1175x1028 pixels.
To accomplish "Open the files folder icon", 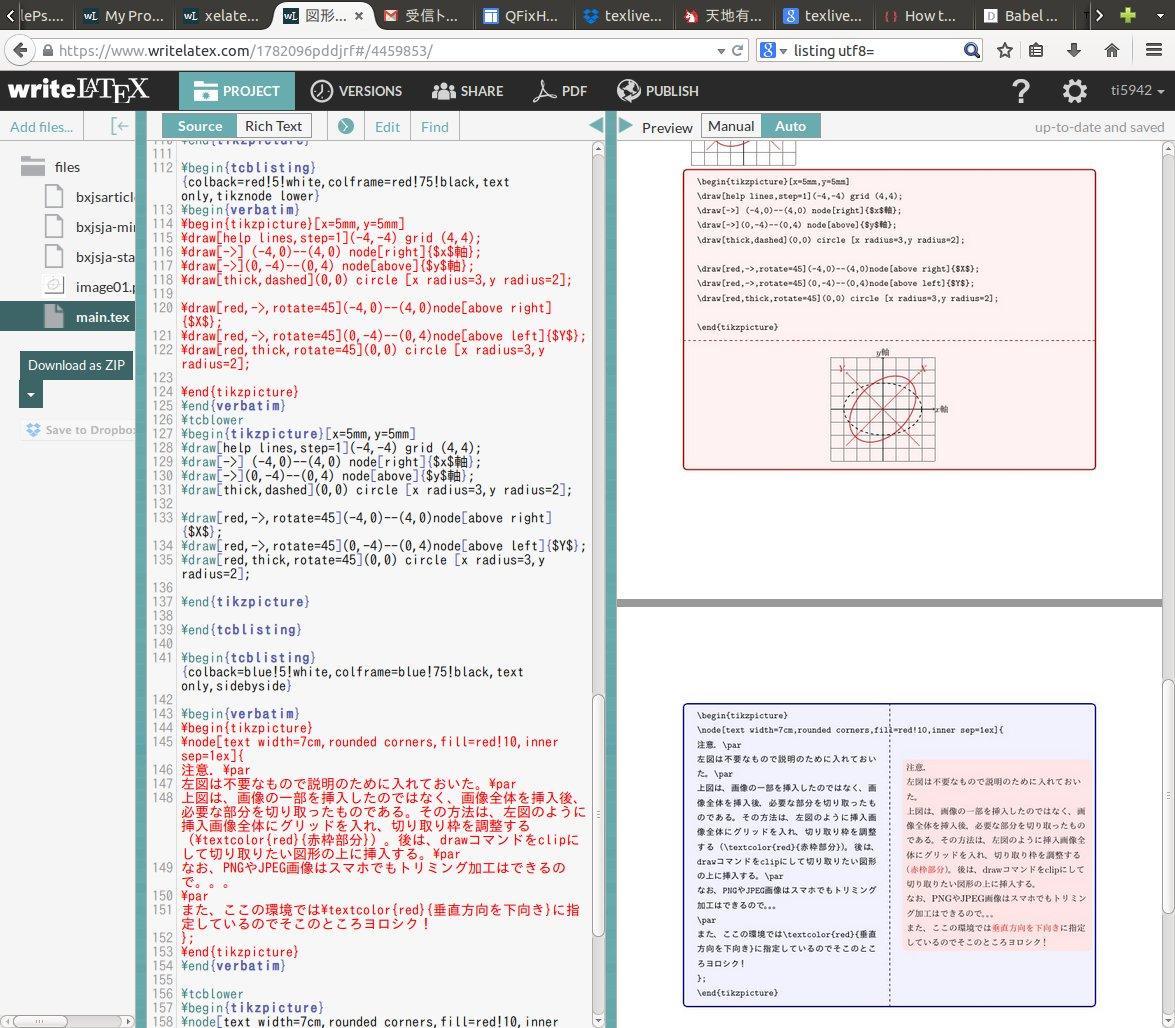I will pos(33,166).
